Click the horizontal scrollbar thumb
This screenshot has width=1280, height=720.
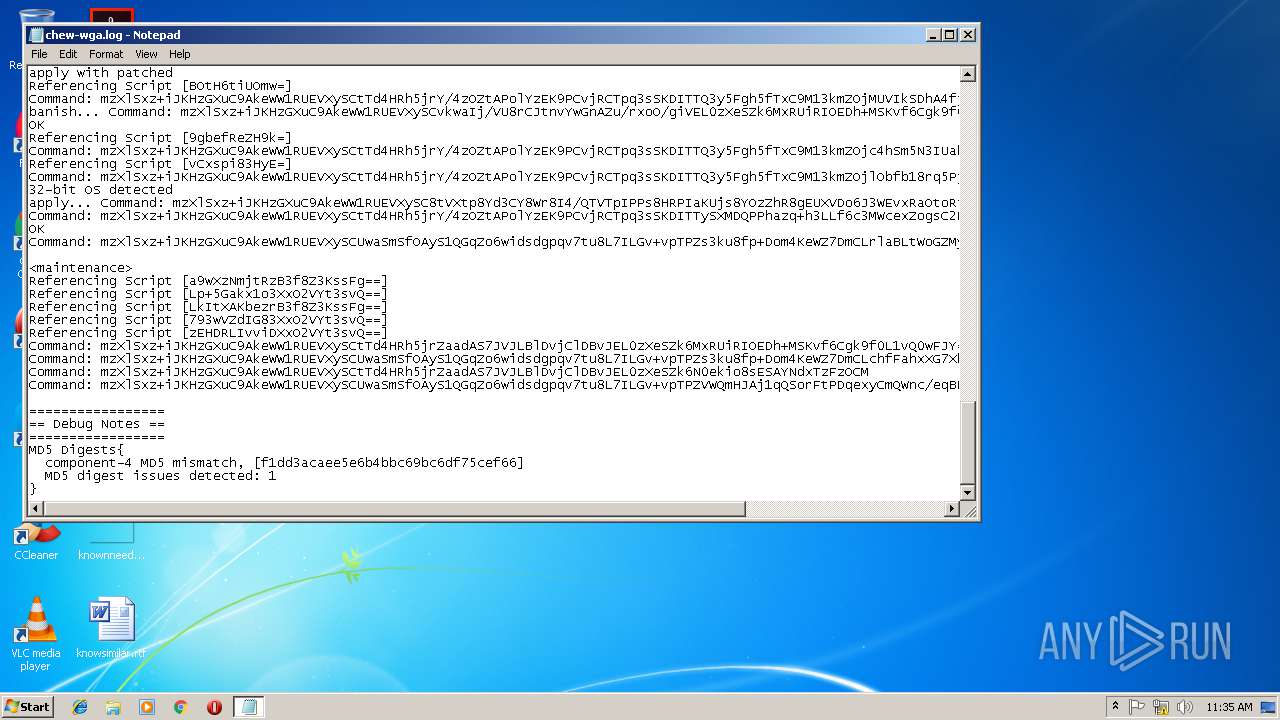coord(395,509)
